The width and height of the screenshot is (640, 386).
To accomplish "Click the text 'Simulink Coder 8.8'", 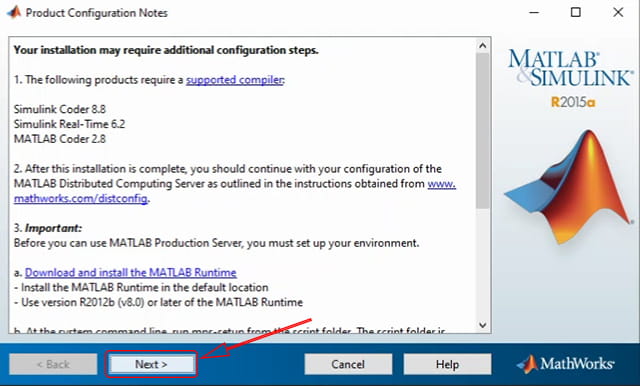I will (x=60, y=109).
